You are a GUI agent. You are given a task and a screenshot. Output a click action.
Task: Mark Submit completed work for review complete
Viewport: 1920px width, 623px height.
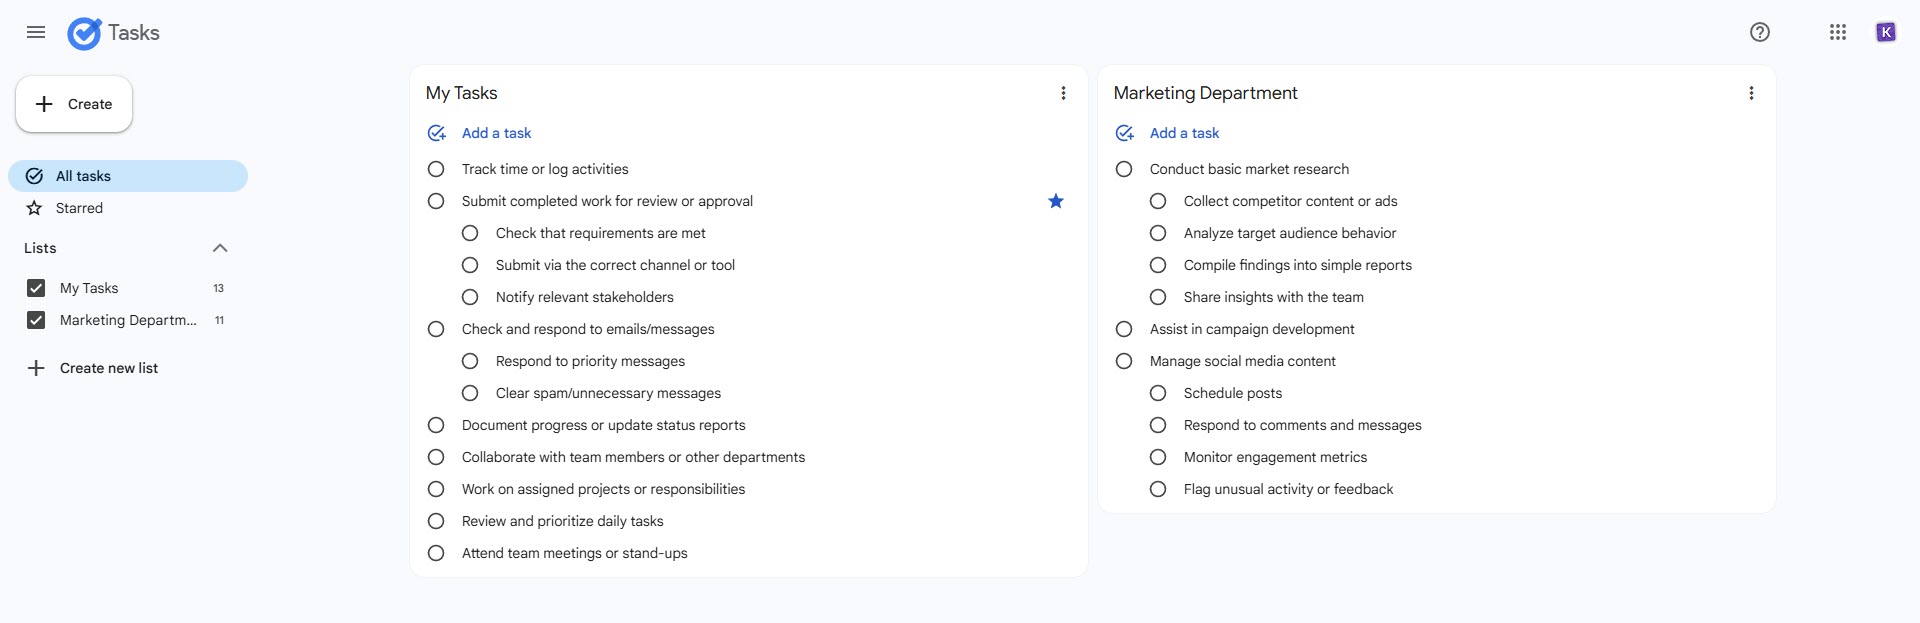[x=436, y=201]
